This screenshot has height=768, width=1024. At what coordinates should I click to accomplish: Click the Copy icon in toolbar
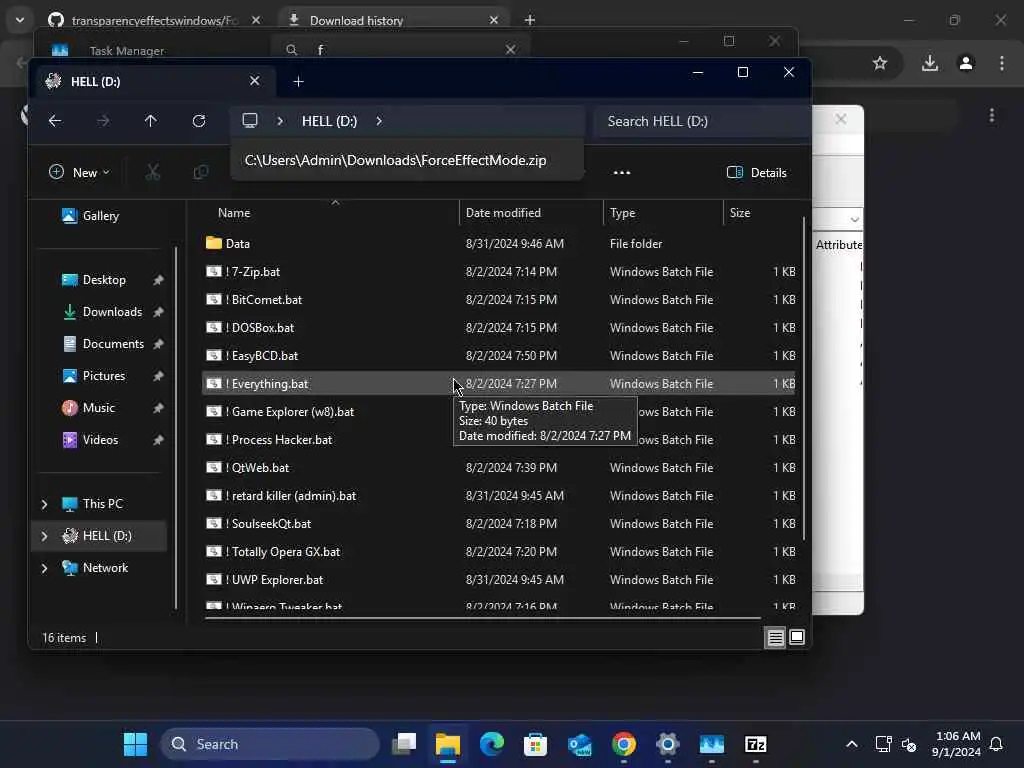[201, 172]
